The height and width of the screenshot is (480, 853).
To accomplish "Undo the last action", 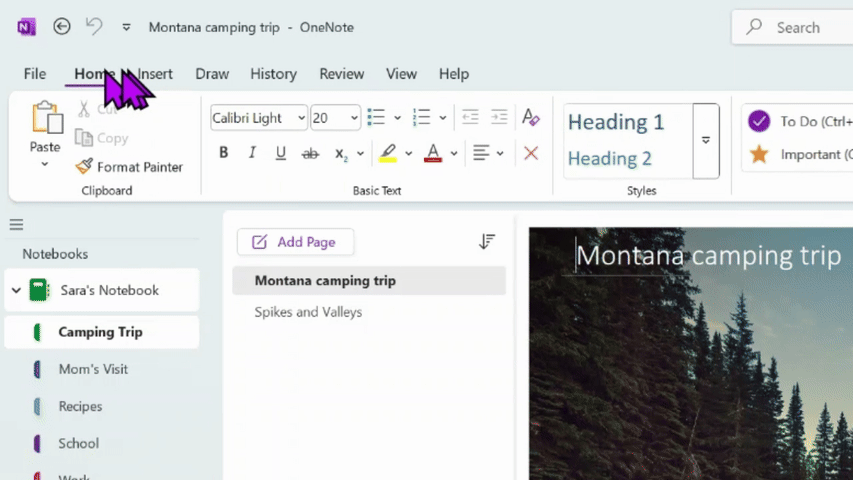I will (x=94, y=26).
